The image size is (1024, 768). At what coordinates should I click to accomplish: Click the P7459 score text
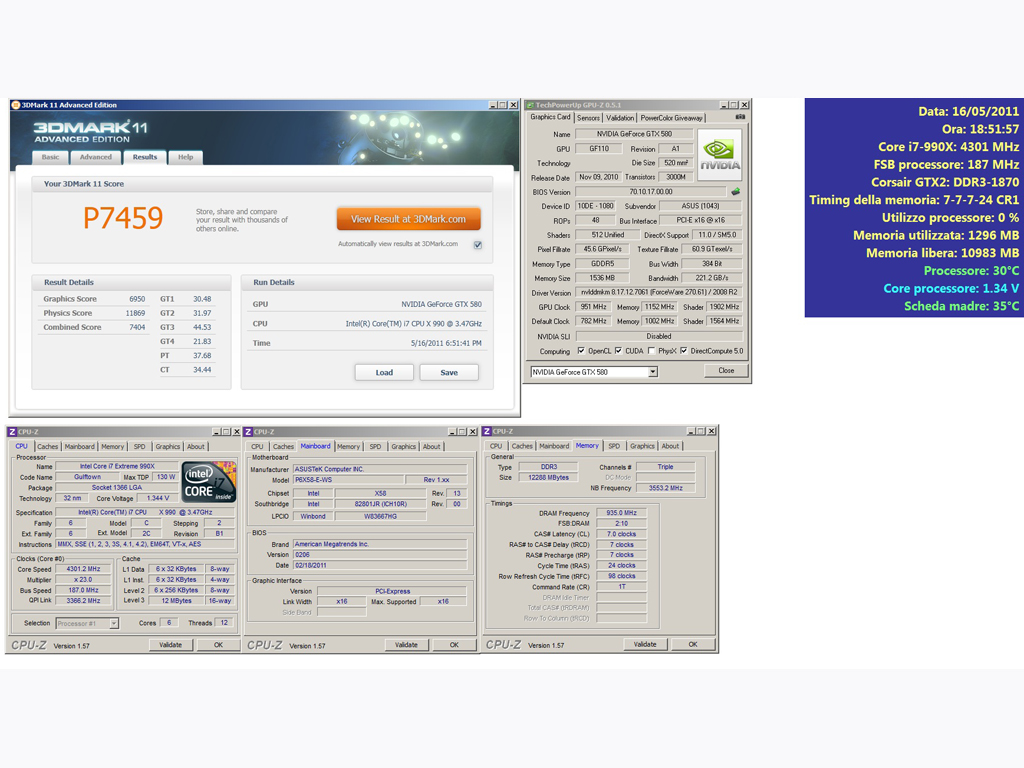coord(123,218)
